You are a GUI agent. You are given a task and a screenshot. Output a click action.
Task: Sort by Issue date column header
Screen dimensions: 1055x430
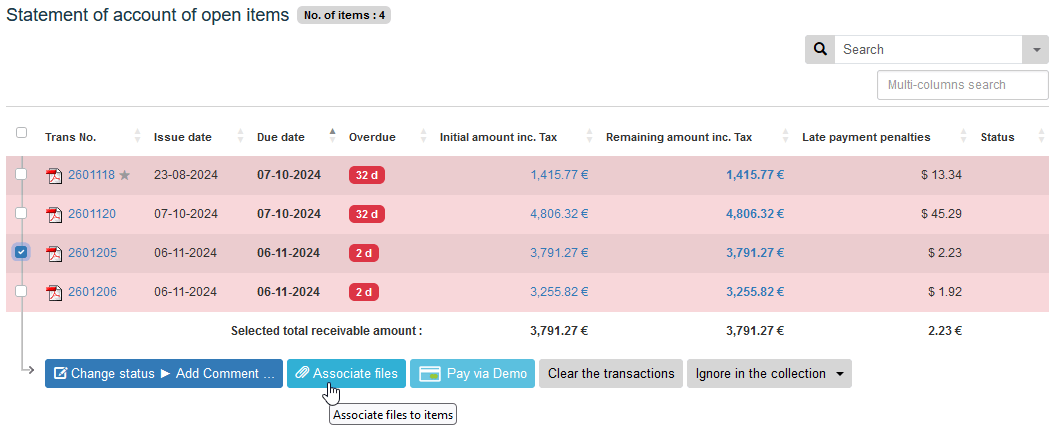[x=182, y=137]
